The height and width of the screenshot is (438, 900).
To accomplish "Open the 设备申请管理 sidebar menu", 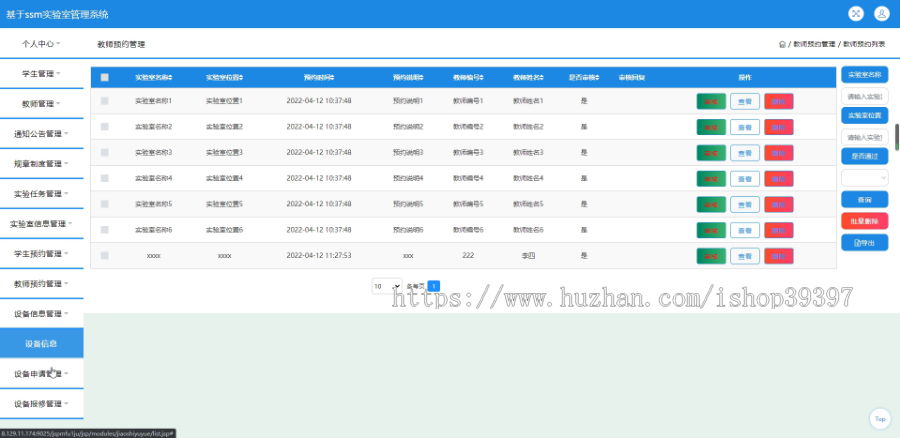I will click(x=41, y=374).
